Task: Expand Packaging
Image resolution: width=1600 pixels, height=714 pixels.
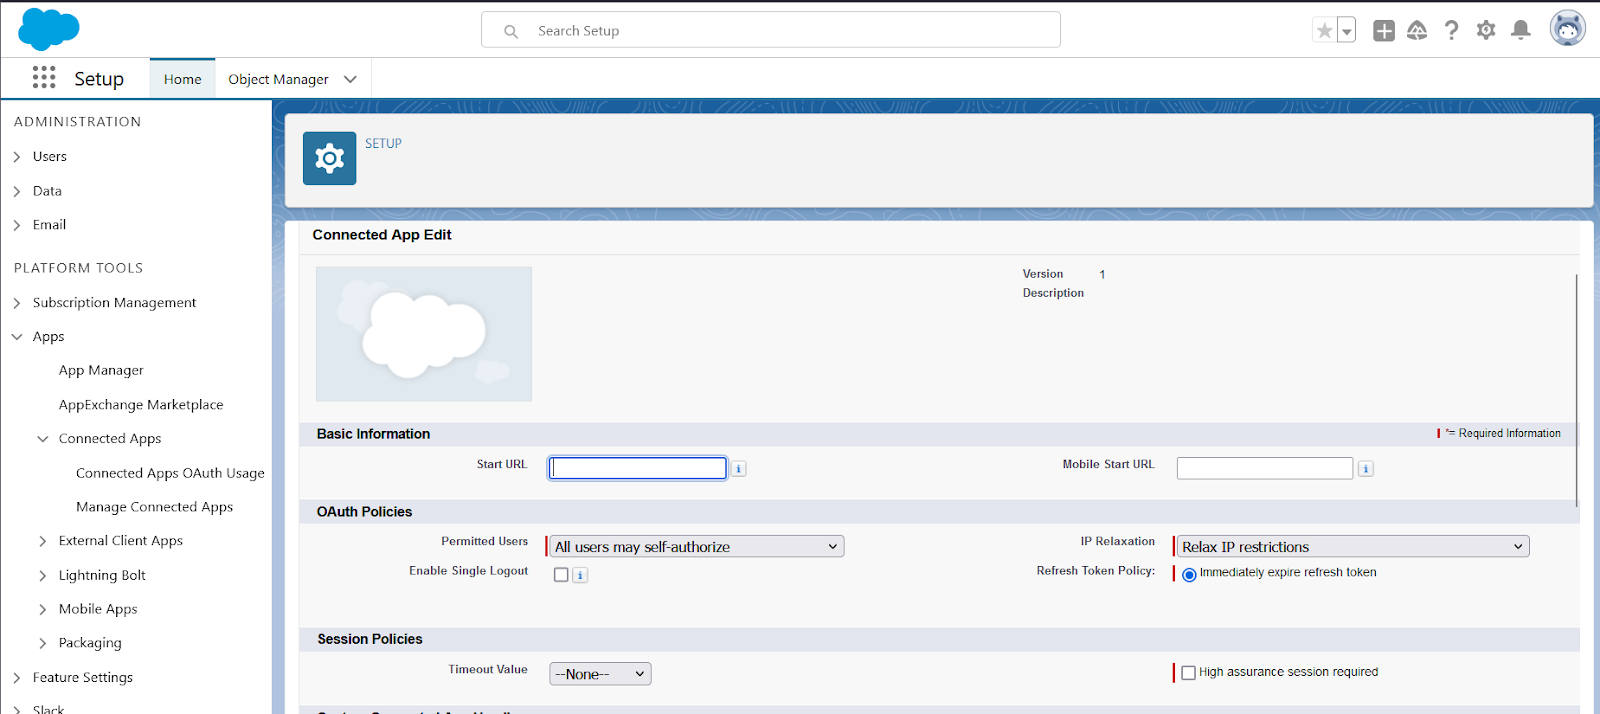Action: [43, 643]
